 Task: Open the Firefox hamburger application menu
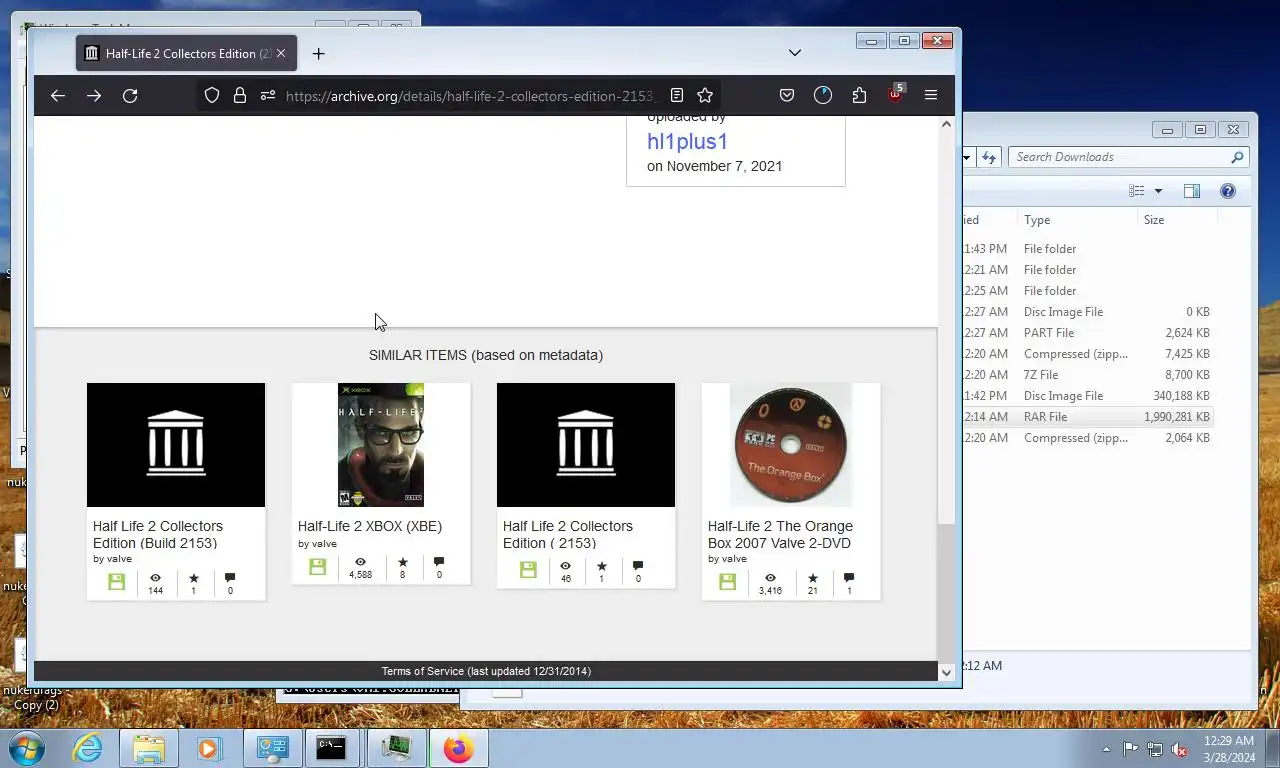coord(931,95)
